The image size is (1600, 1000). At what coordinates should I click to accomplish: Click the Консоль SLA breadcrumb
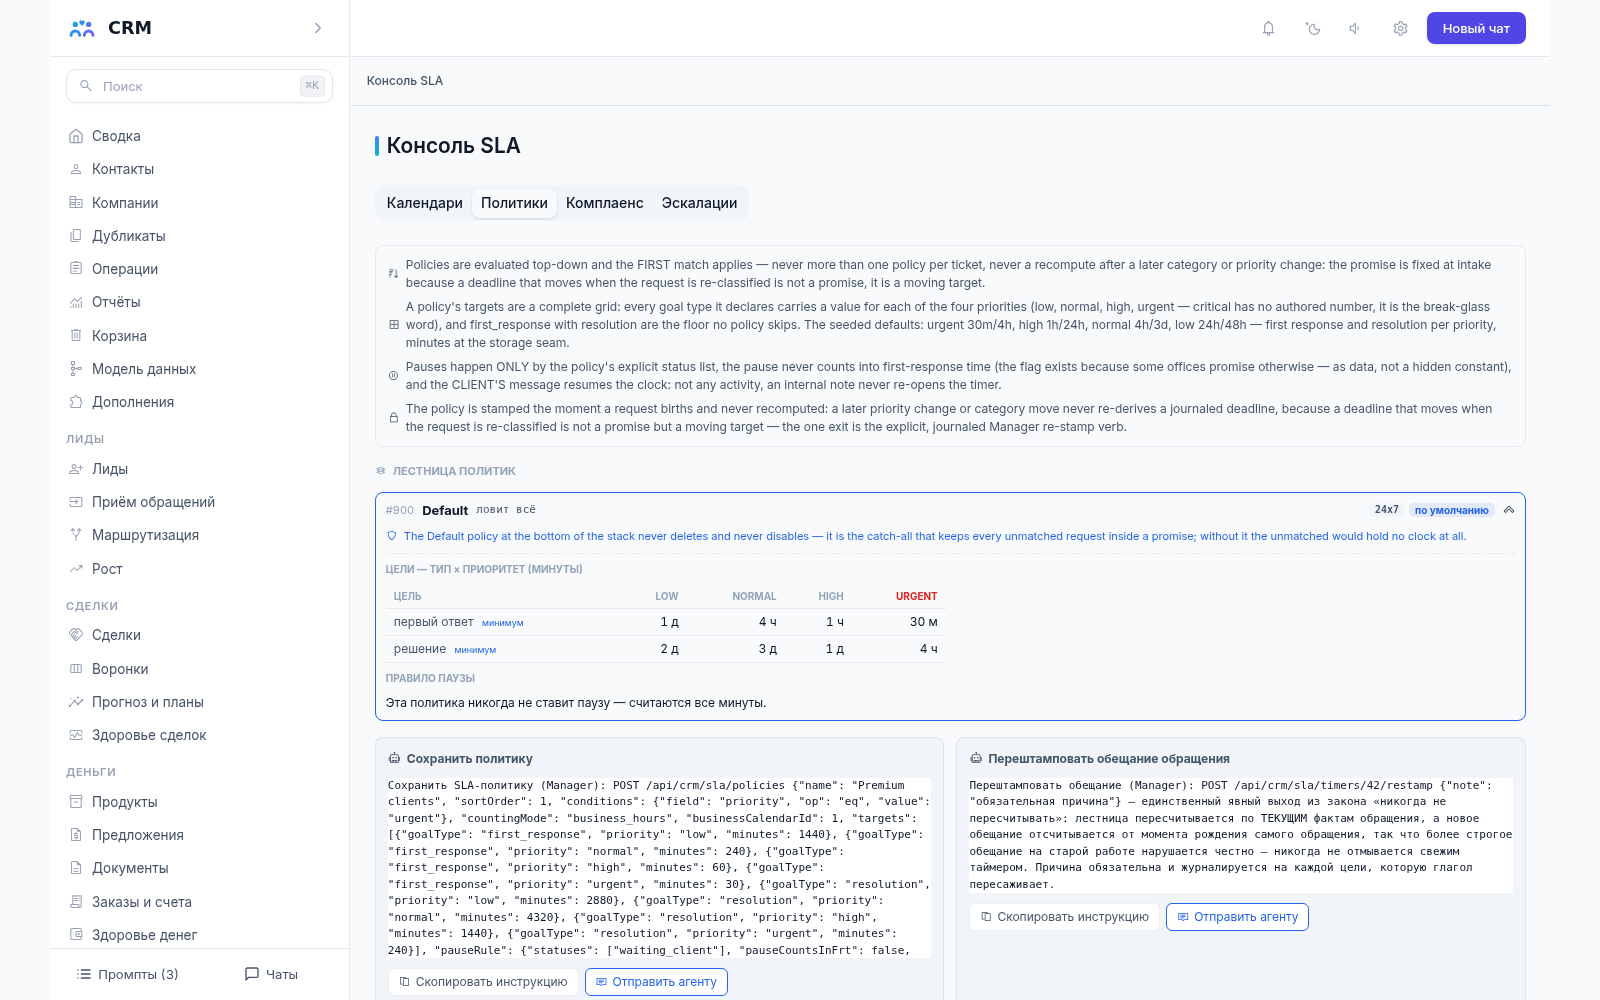[405, 81]
